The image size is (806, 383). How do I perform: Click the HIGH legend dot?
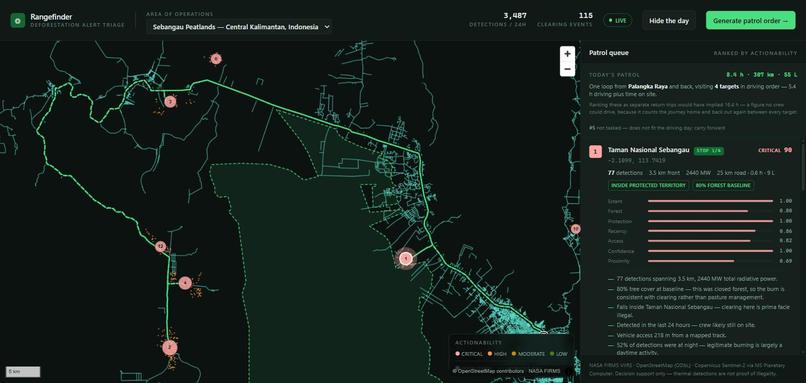point(489,354)
